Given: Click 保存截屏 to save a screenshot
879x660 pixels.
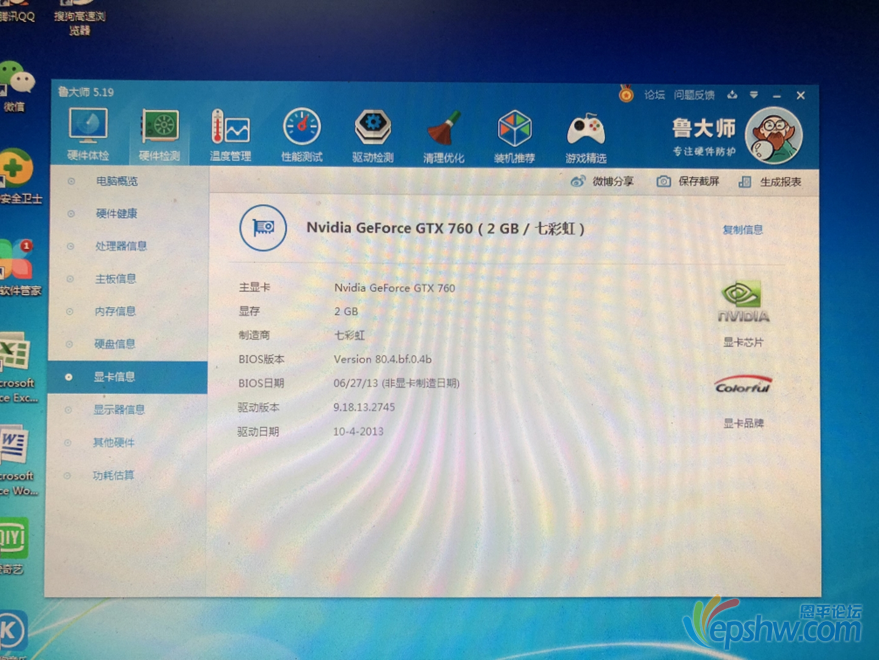Looking at the screenshot, I should coord(688,181).
